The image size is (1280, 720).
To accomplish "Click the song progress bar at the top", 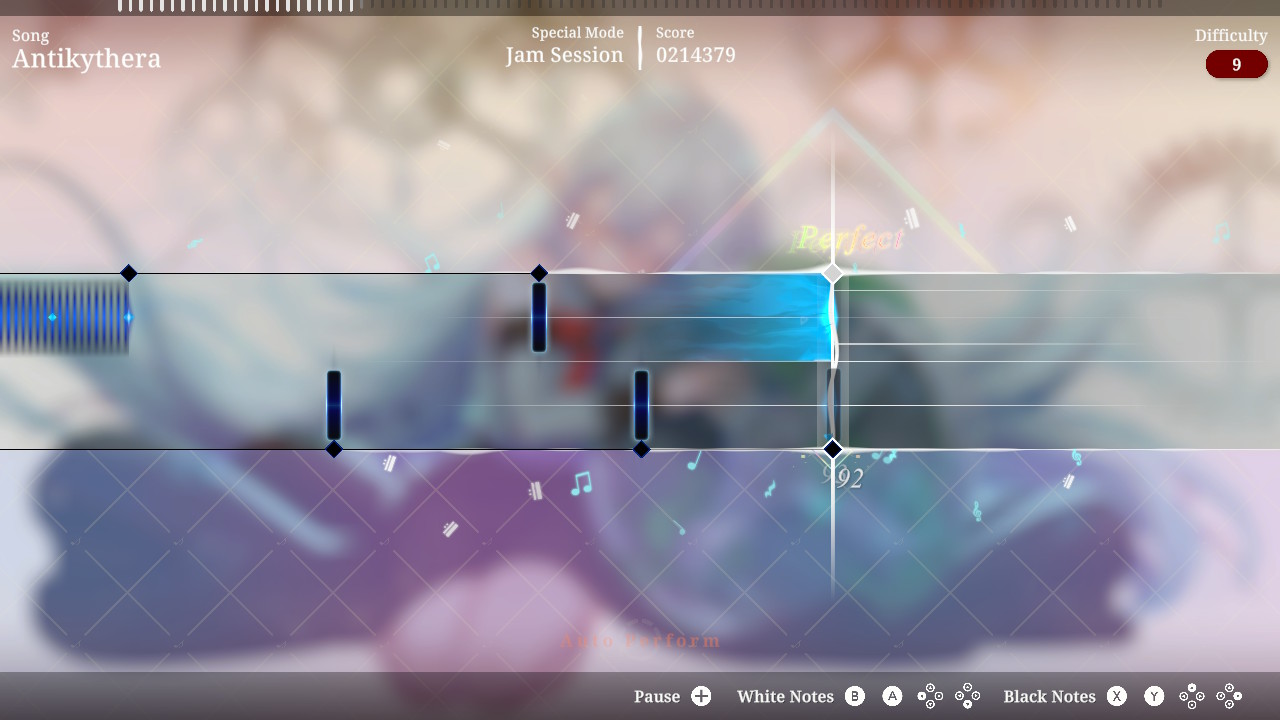I will (x=640, y=6).
